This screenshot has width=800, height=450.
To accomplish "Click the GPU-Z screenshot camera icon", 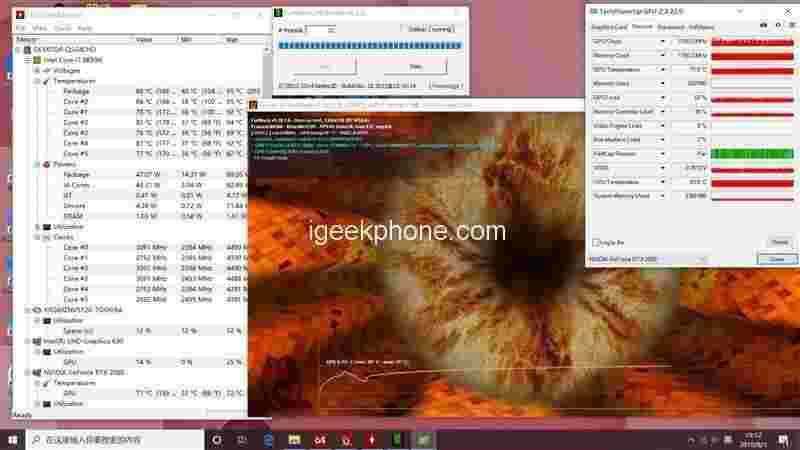I will point(764,26).
